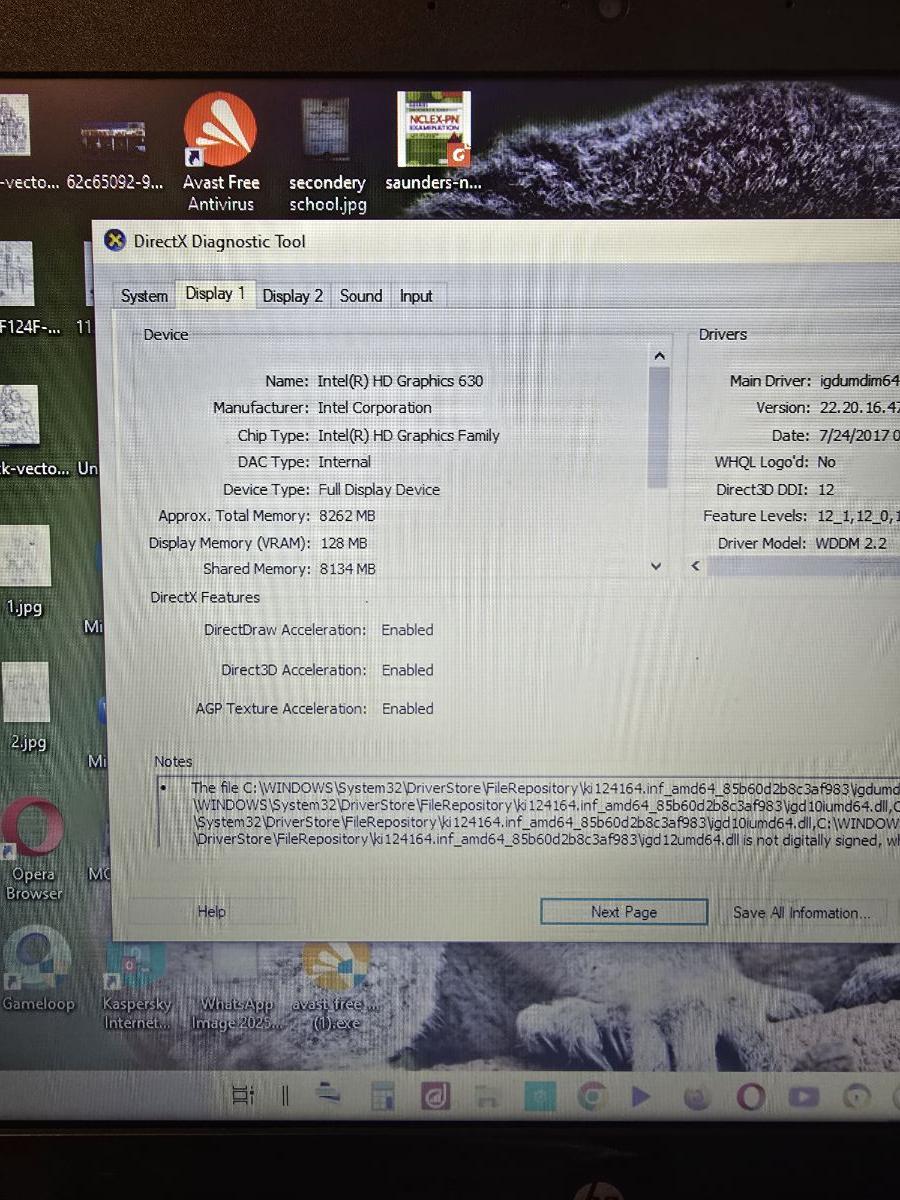The width and height of the screenshot is (900, 1200).
Task: Select the 1.jpg desktop file
Action: (26, 570)
